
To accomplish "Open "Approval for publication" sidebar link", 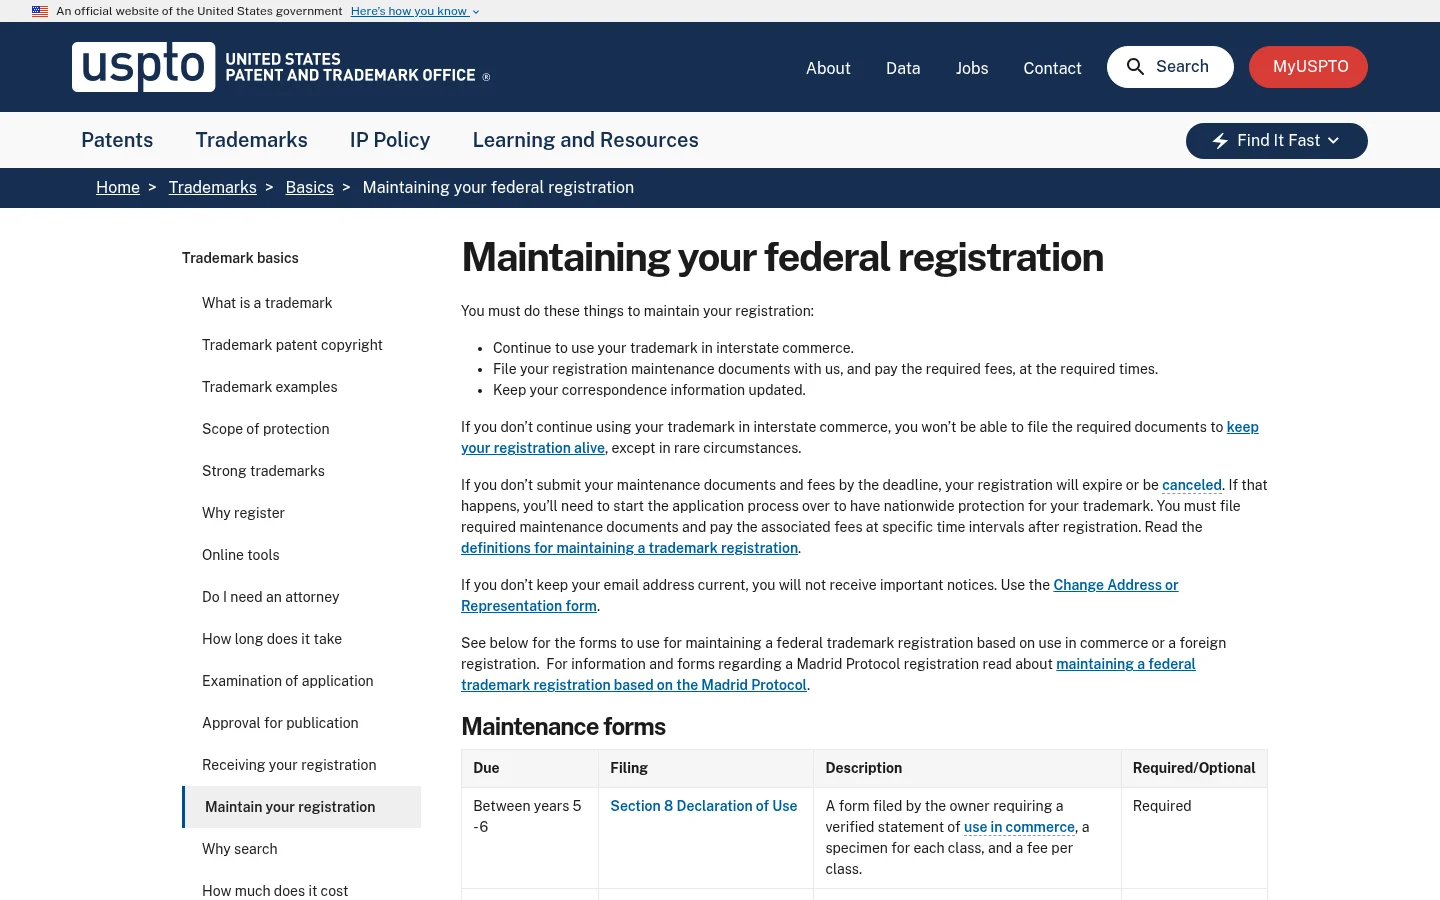I will (x=280, y=723).
